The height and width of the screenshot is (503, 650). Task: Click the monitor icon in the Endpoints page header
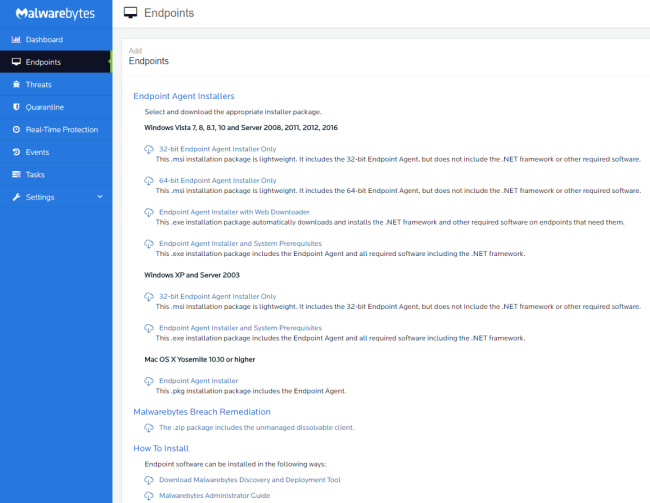point(130,13)
